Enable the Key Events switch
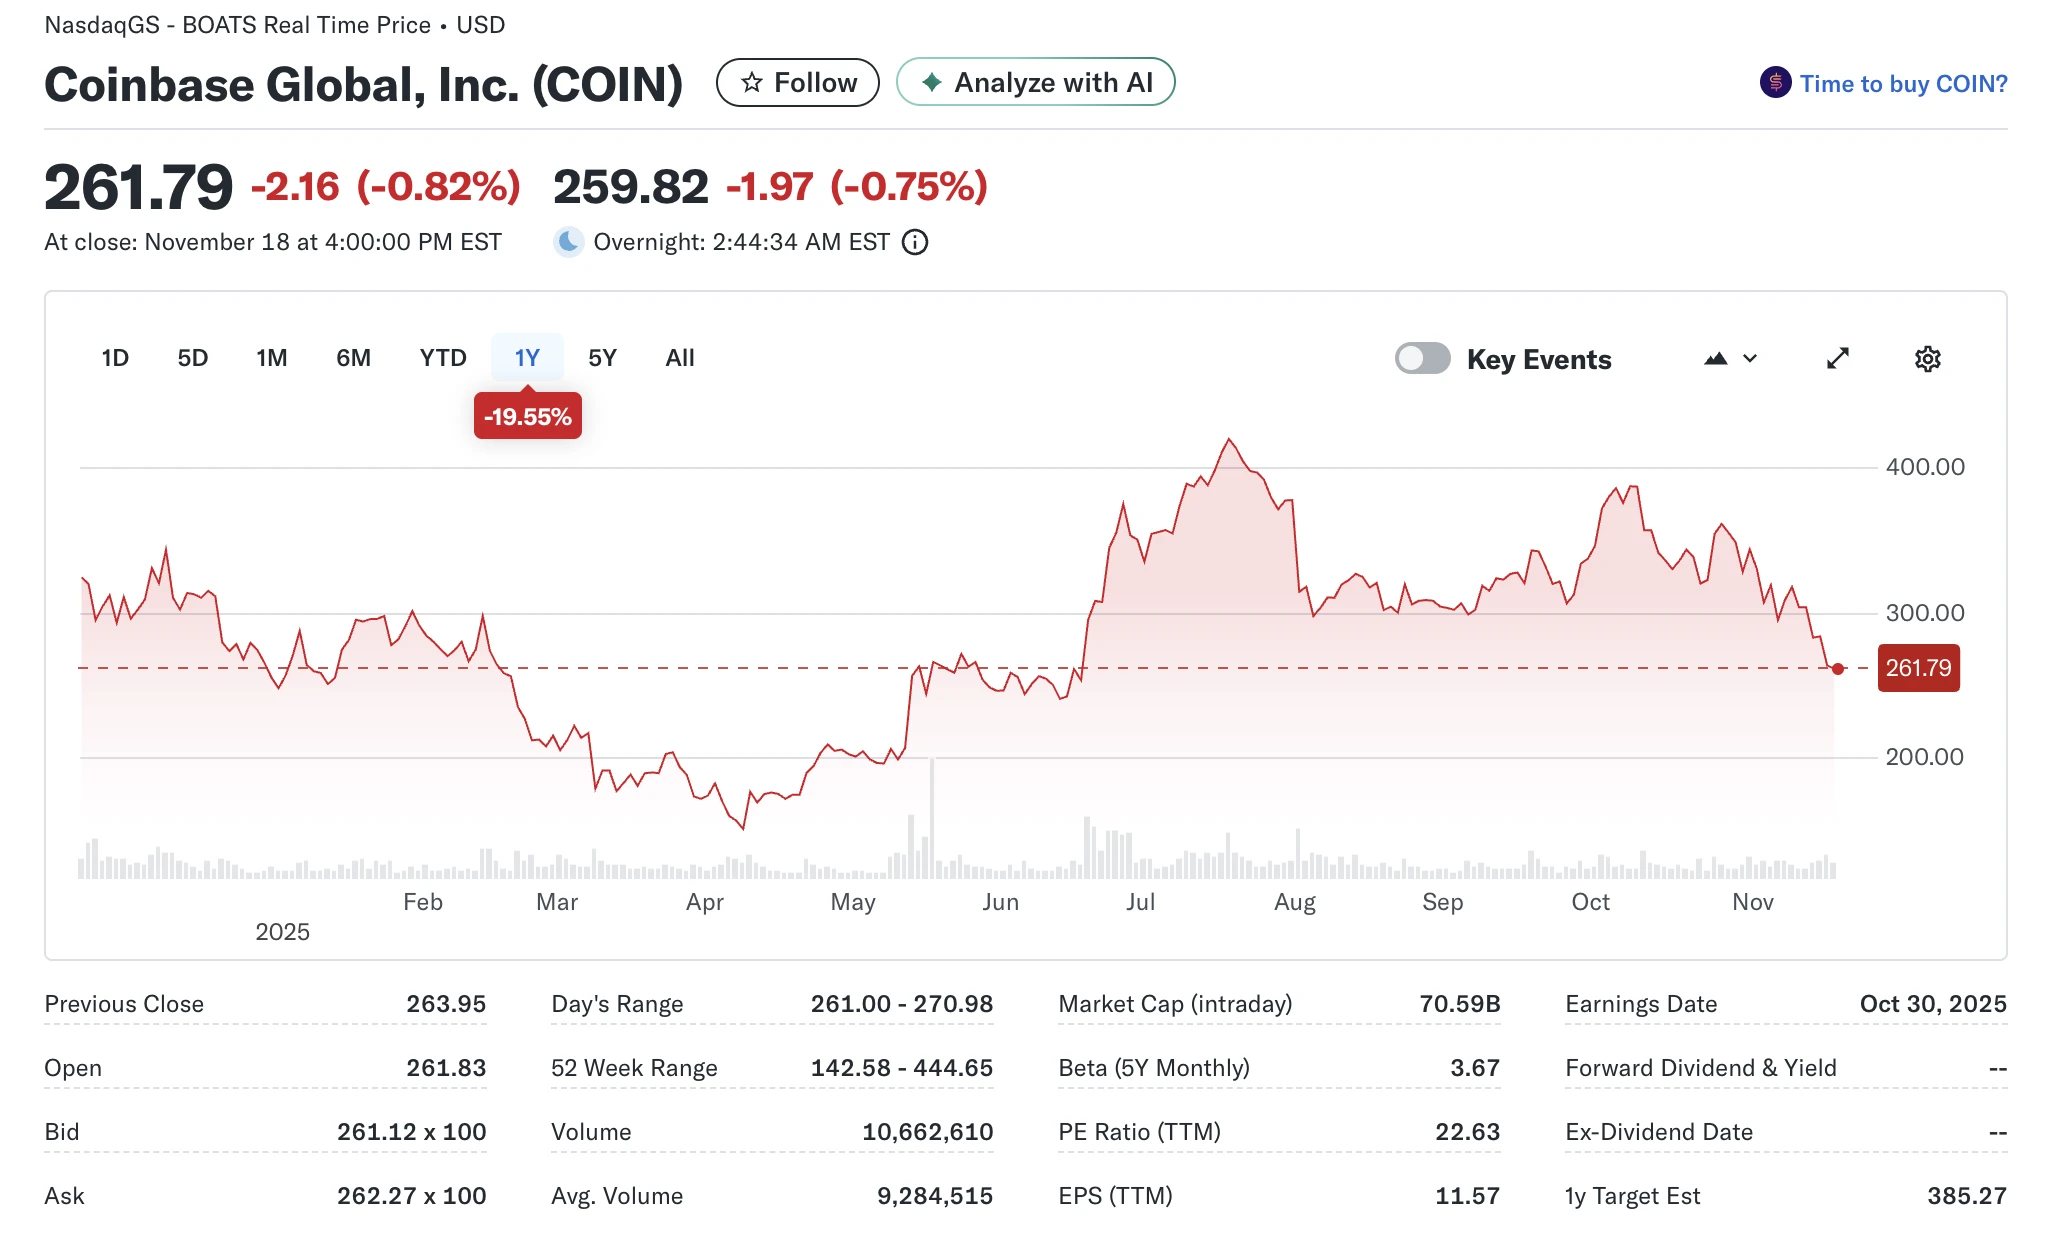This screenshot has height=1244, width=2048. [1423, 358]
